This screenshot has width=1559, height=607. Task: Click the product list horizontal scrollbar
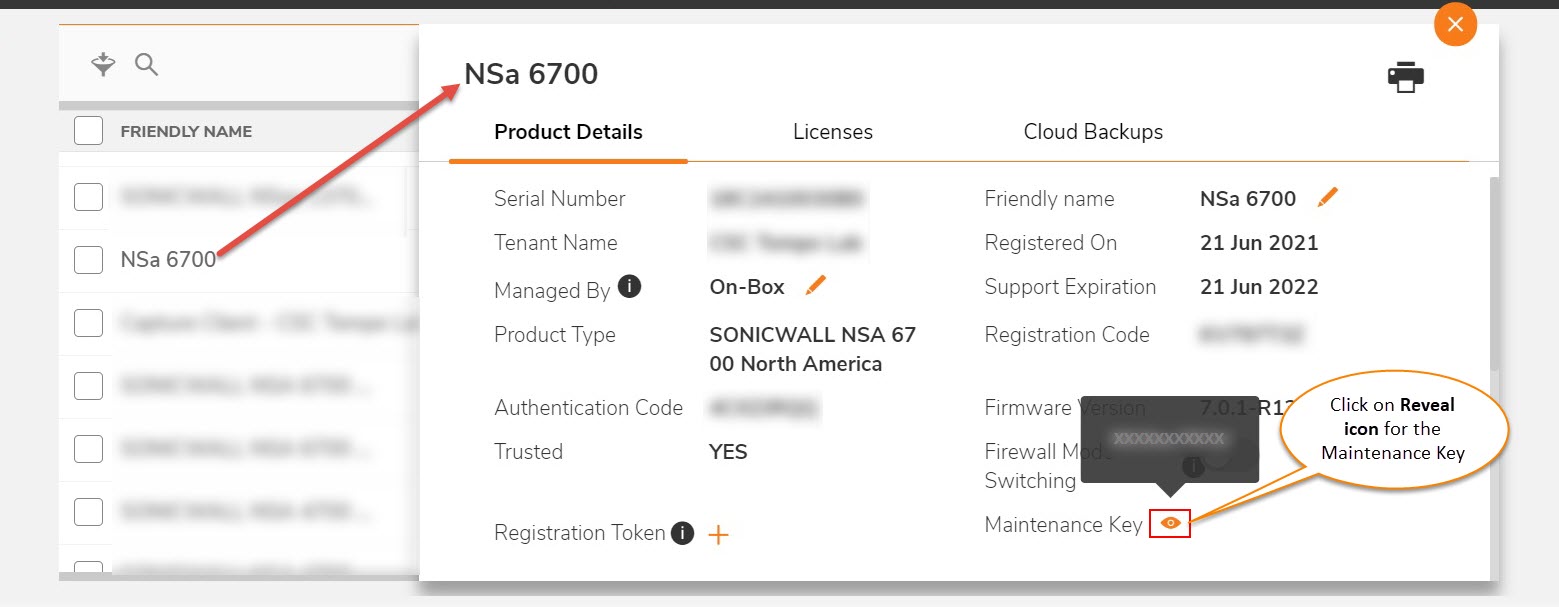(x=238, y=576)
